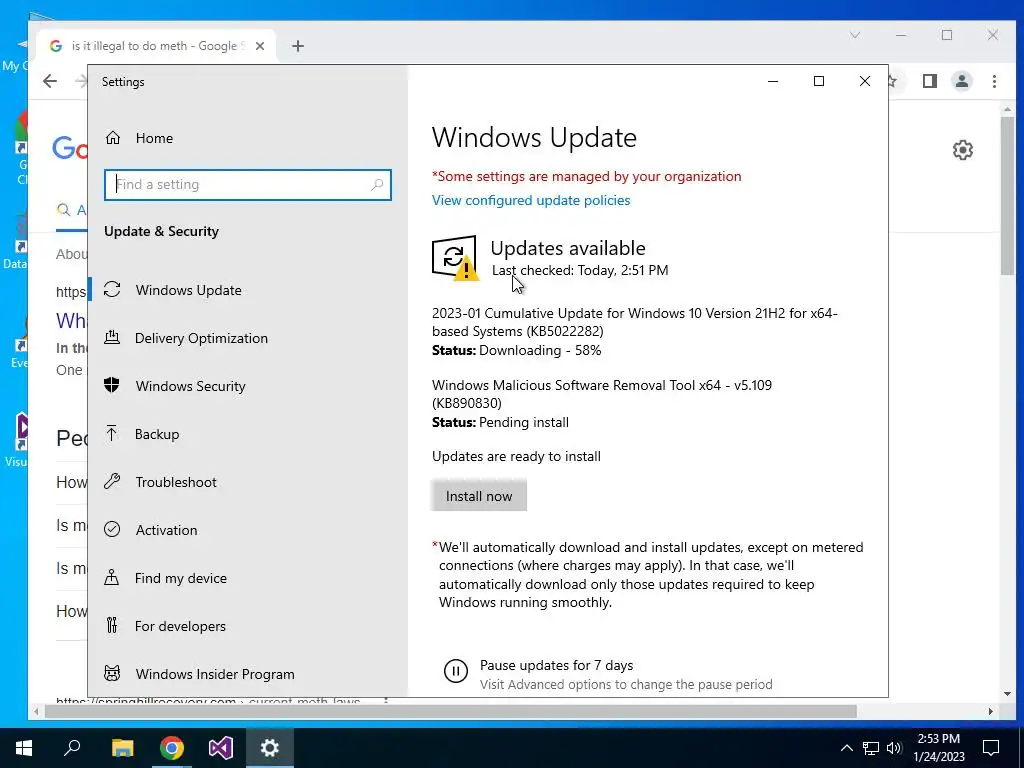Click Chrome back arrow
The height and width of the screenshot is (768, 1024).
50,81
